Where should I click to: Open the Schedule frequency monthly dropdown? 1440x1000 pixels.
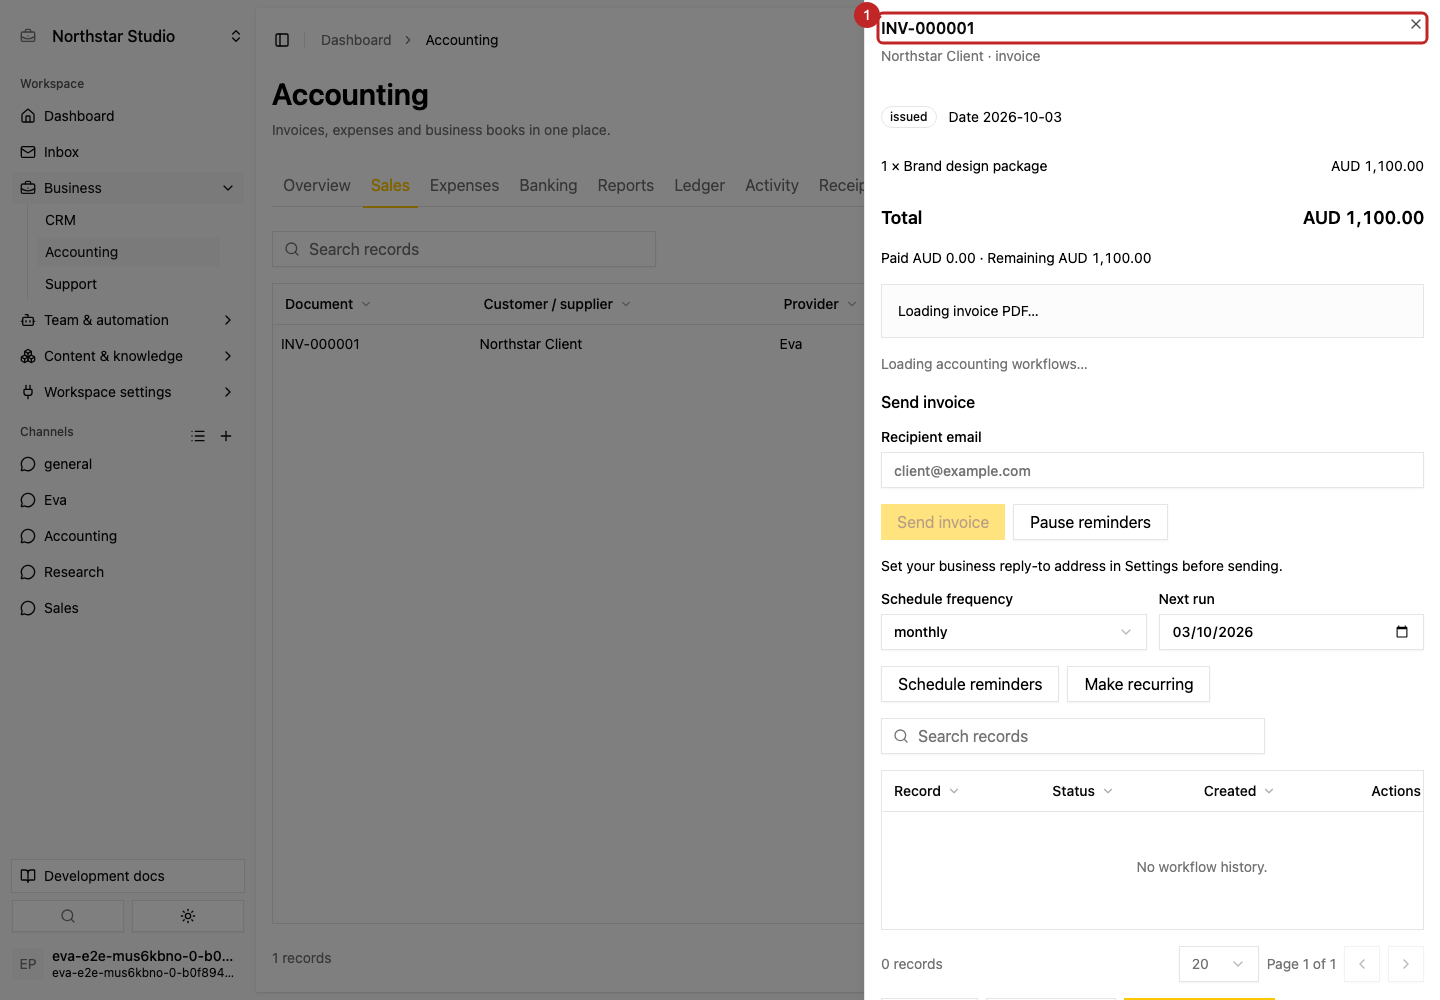[1014, 632]
